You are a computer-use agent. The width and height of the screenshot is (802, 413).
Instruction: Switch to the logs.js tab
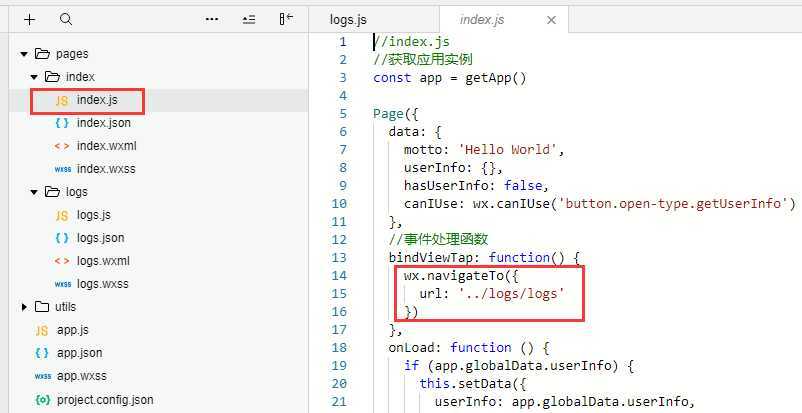click(x=348, y=20)
